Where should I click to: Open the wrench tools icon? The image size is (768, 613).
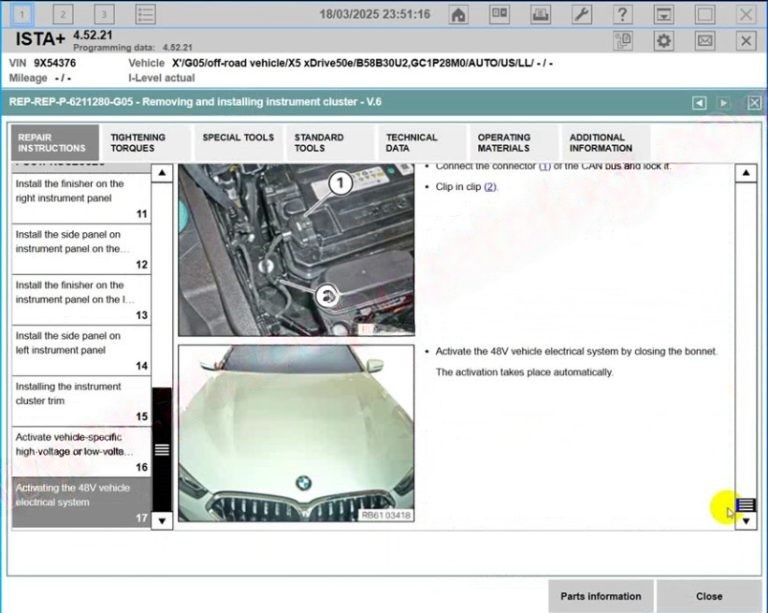pyautogui.click(x=581, y=14)
